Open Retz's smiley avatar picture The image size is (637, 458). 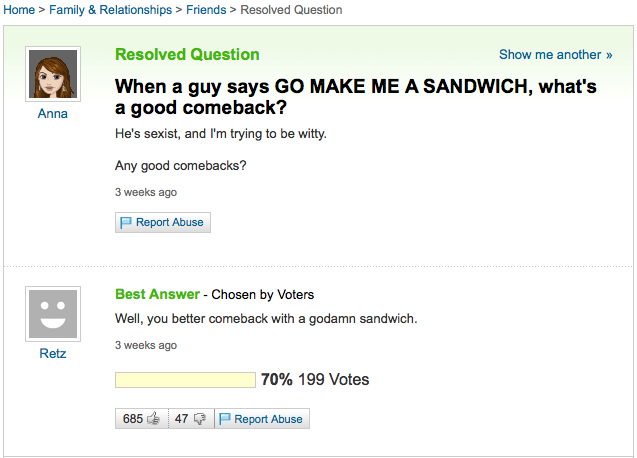pyautogui.click(x=53, y=313)
